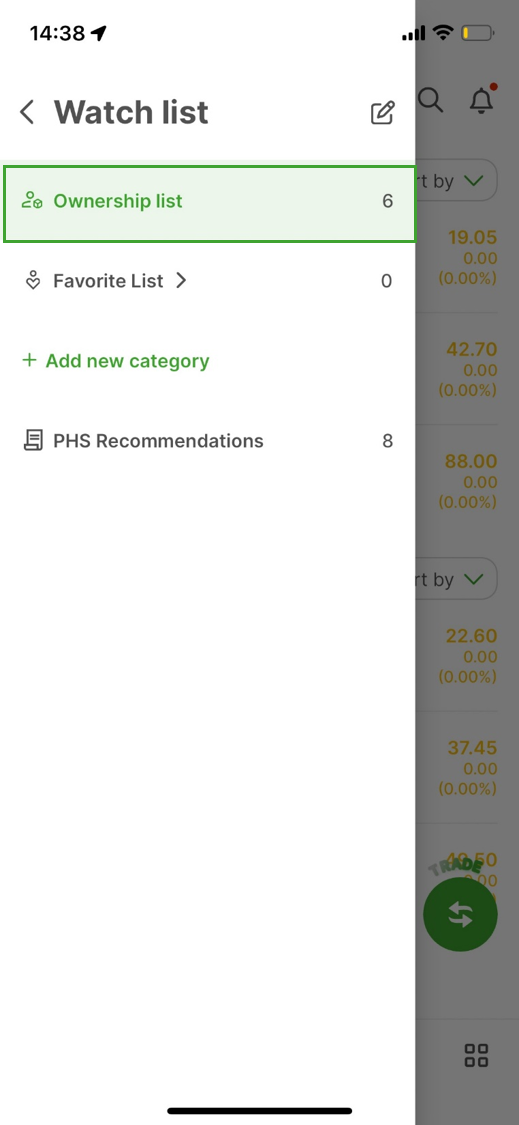
Task: Tap the Watch list title
Action: click(131, 113)
